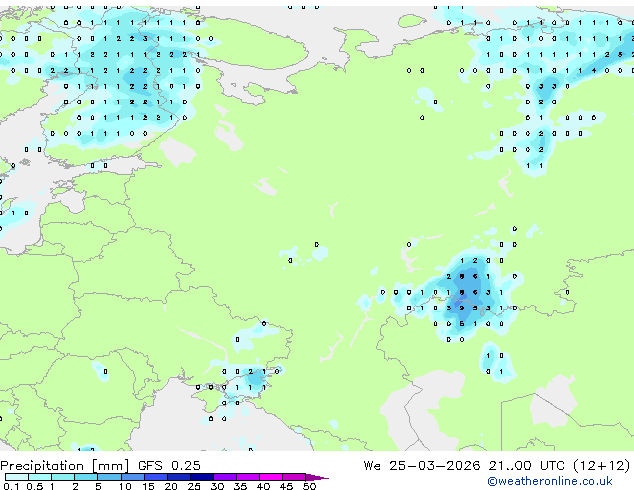Click the date 'We 25-03-2026'
This screenshot has width=634, height=490.
click(422, 466)
